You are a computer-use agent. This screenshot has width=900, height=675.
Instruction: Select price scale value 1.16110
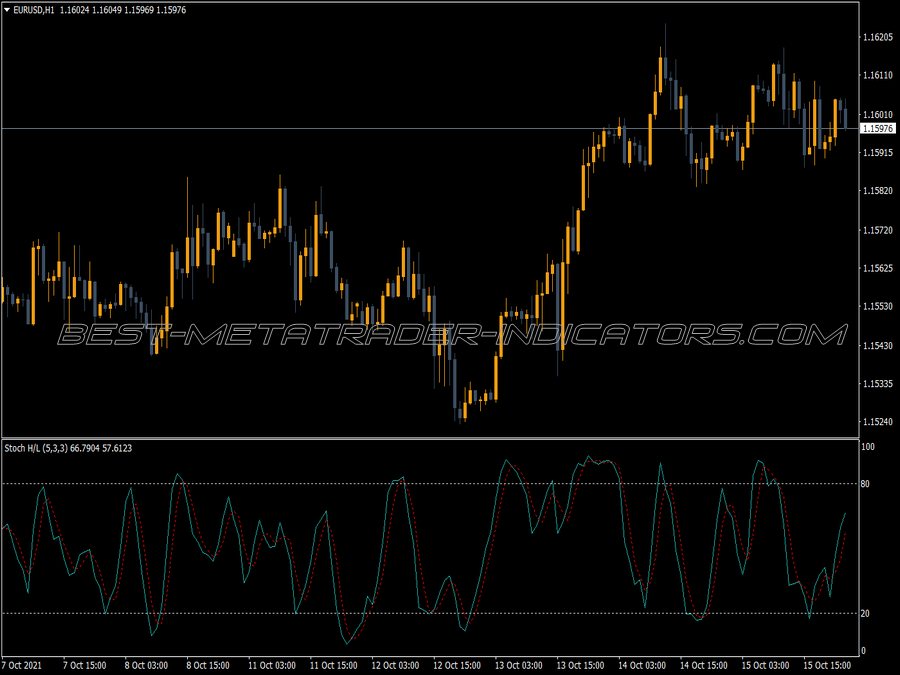point(878,75)
